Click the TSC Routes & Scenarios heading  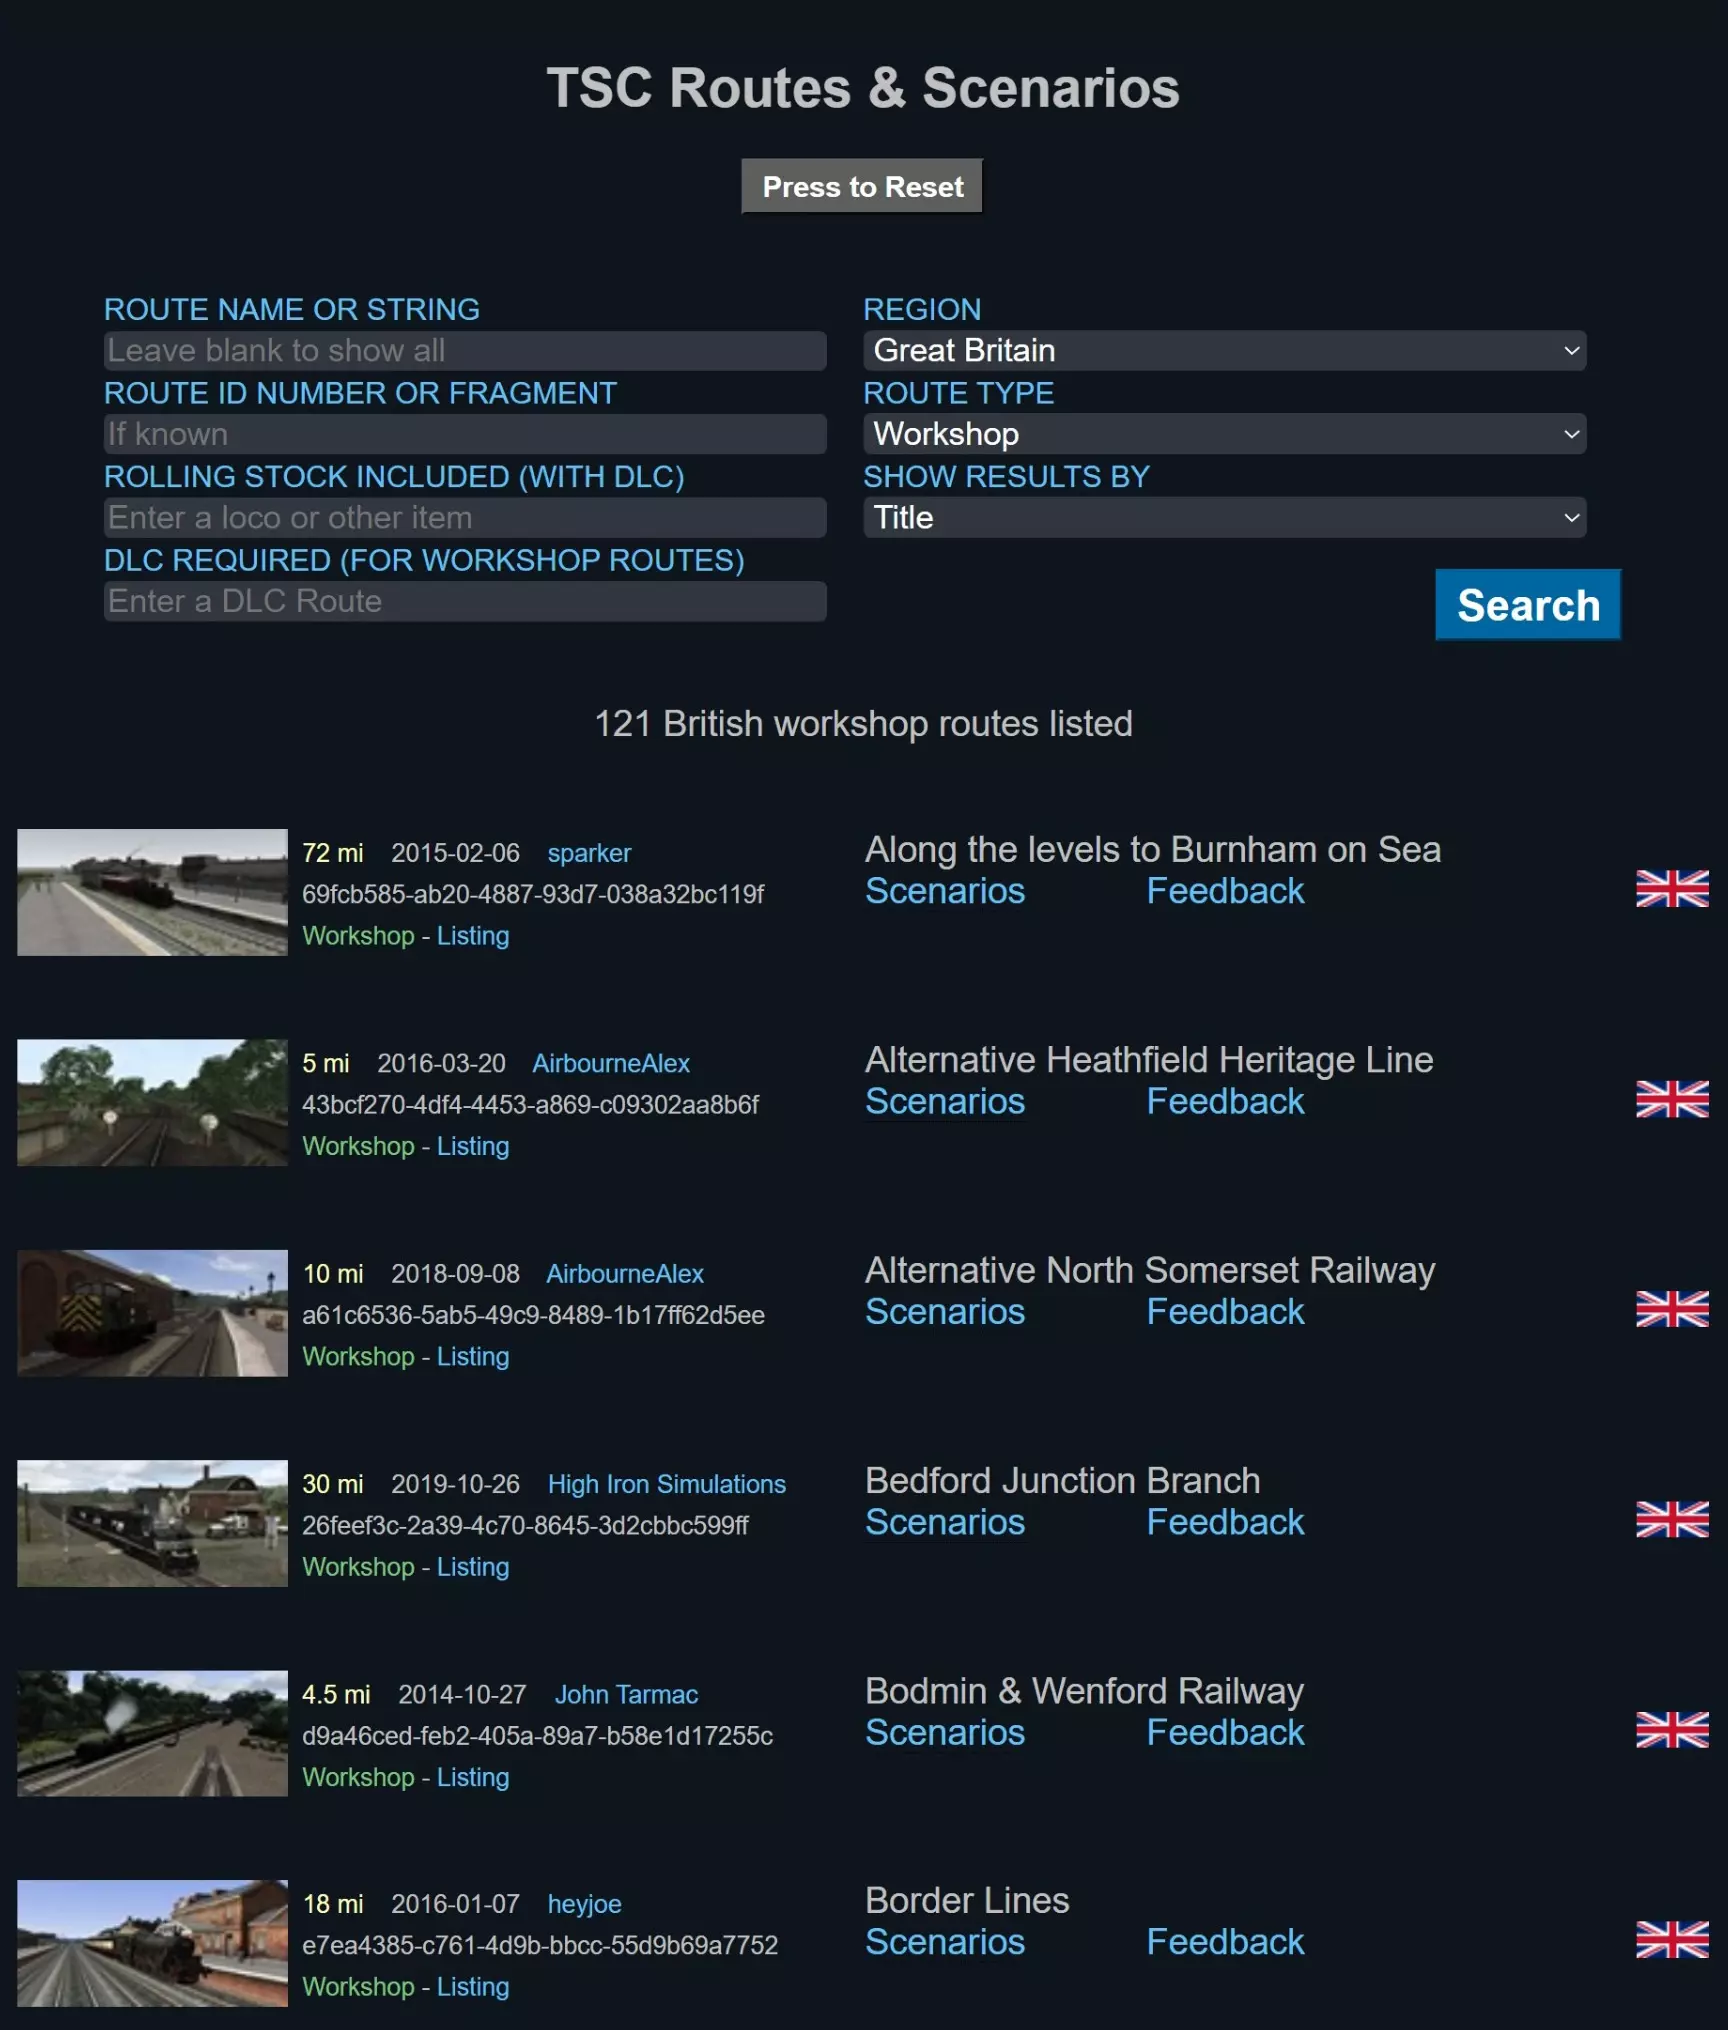point(863,88)
